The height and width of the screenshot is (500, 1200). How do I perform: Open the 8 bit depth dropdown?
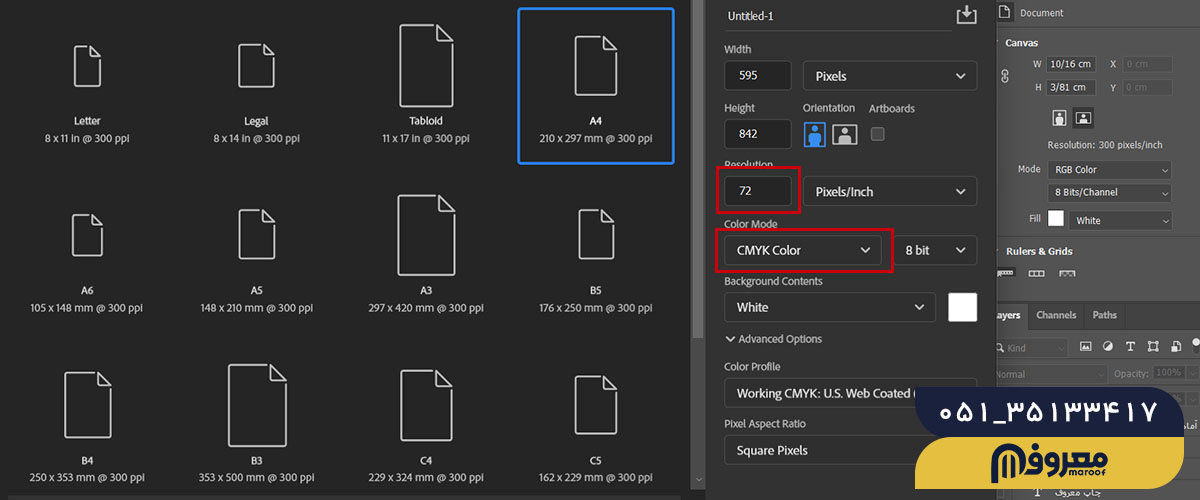pos(934,250)
